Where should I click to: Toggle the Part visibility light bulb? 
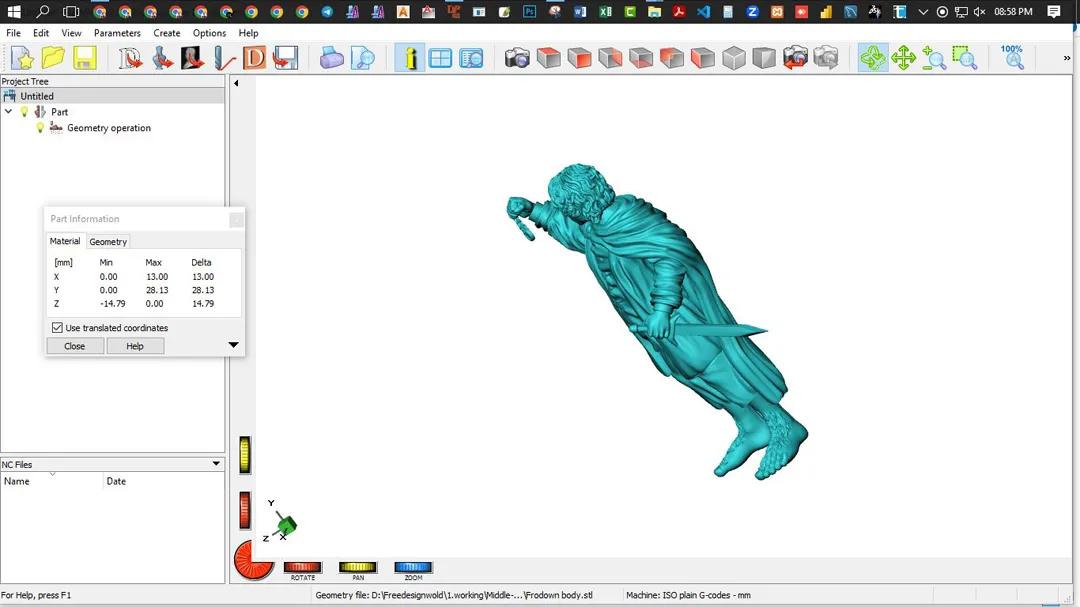tap(25, 112)
